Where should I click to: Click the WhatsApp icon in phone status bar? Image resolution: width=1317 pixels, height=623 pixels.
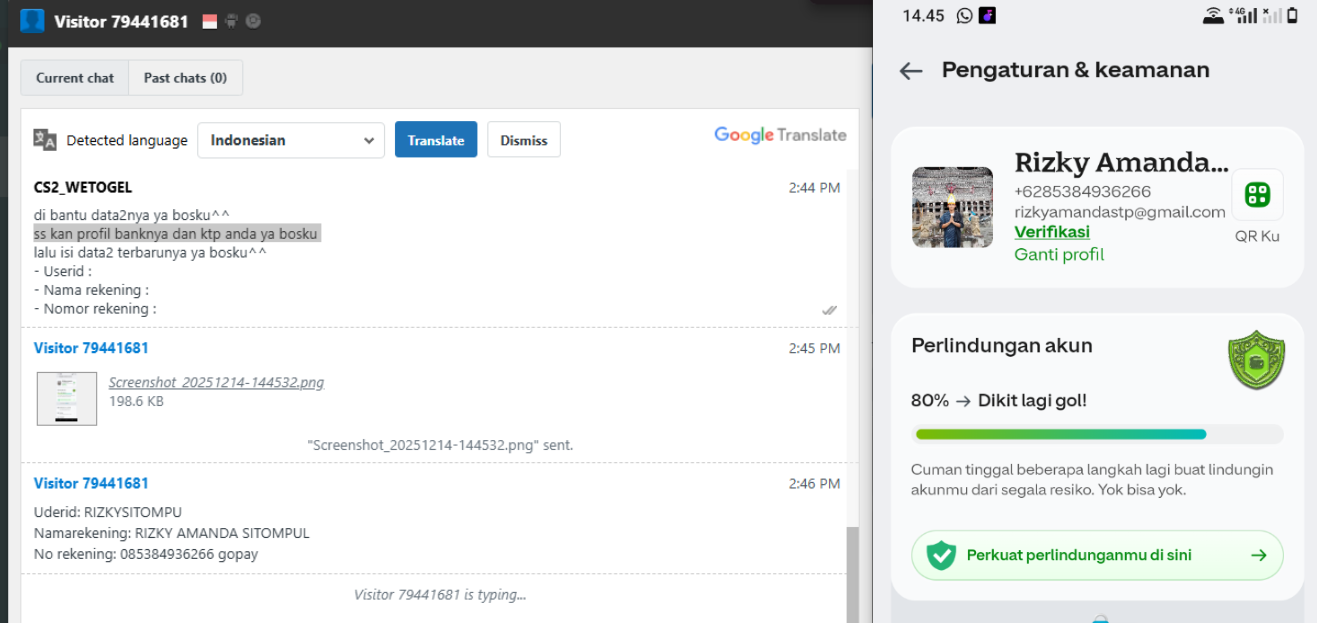pyautogui.click(x=964, y=15)
